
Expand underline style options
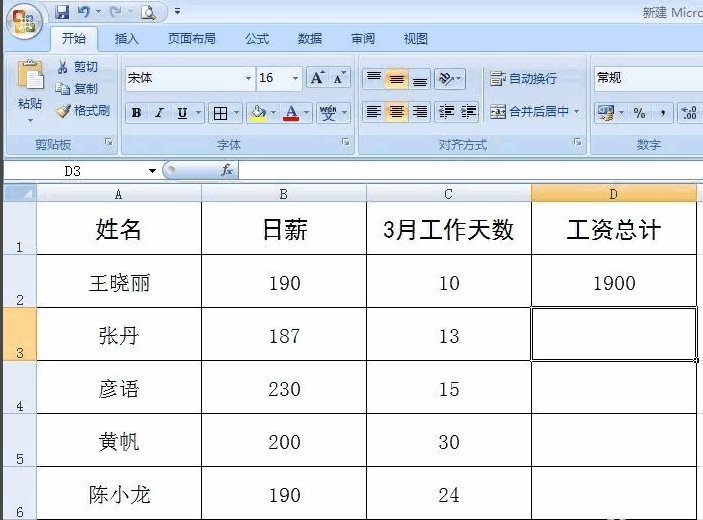pos(198,113)
